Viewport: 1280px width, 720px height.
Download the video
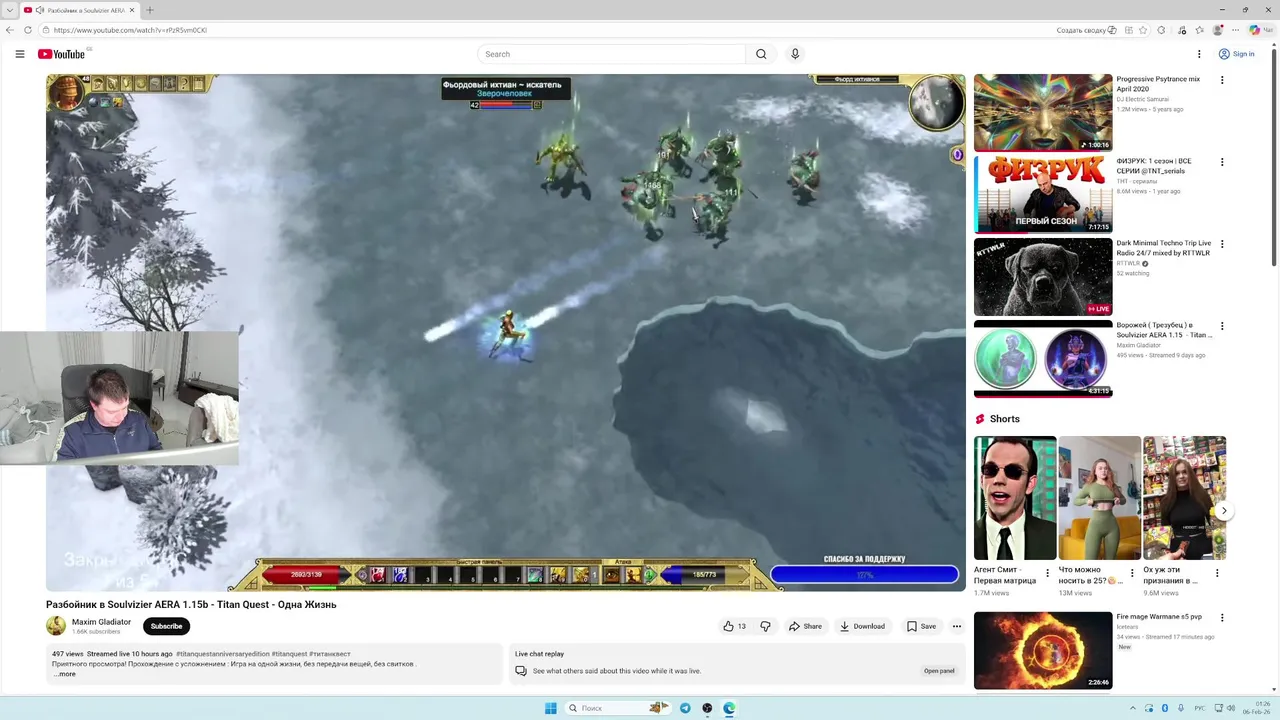(862, 626)
